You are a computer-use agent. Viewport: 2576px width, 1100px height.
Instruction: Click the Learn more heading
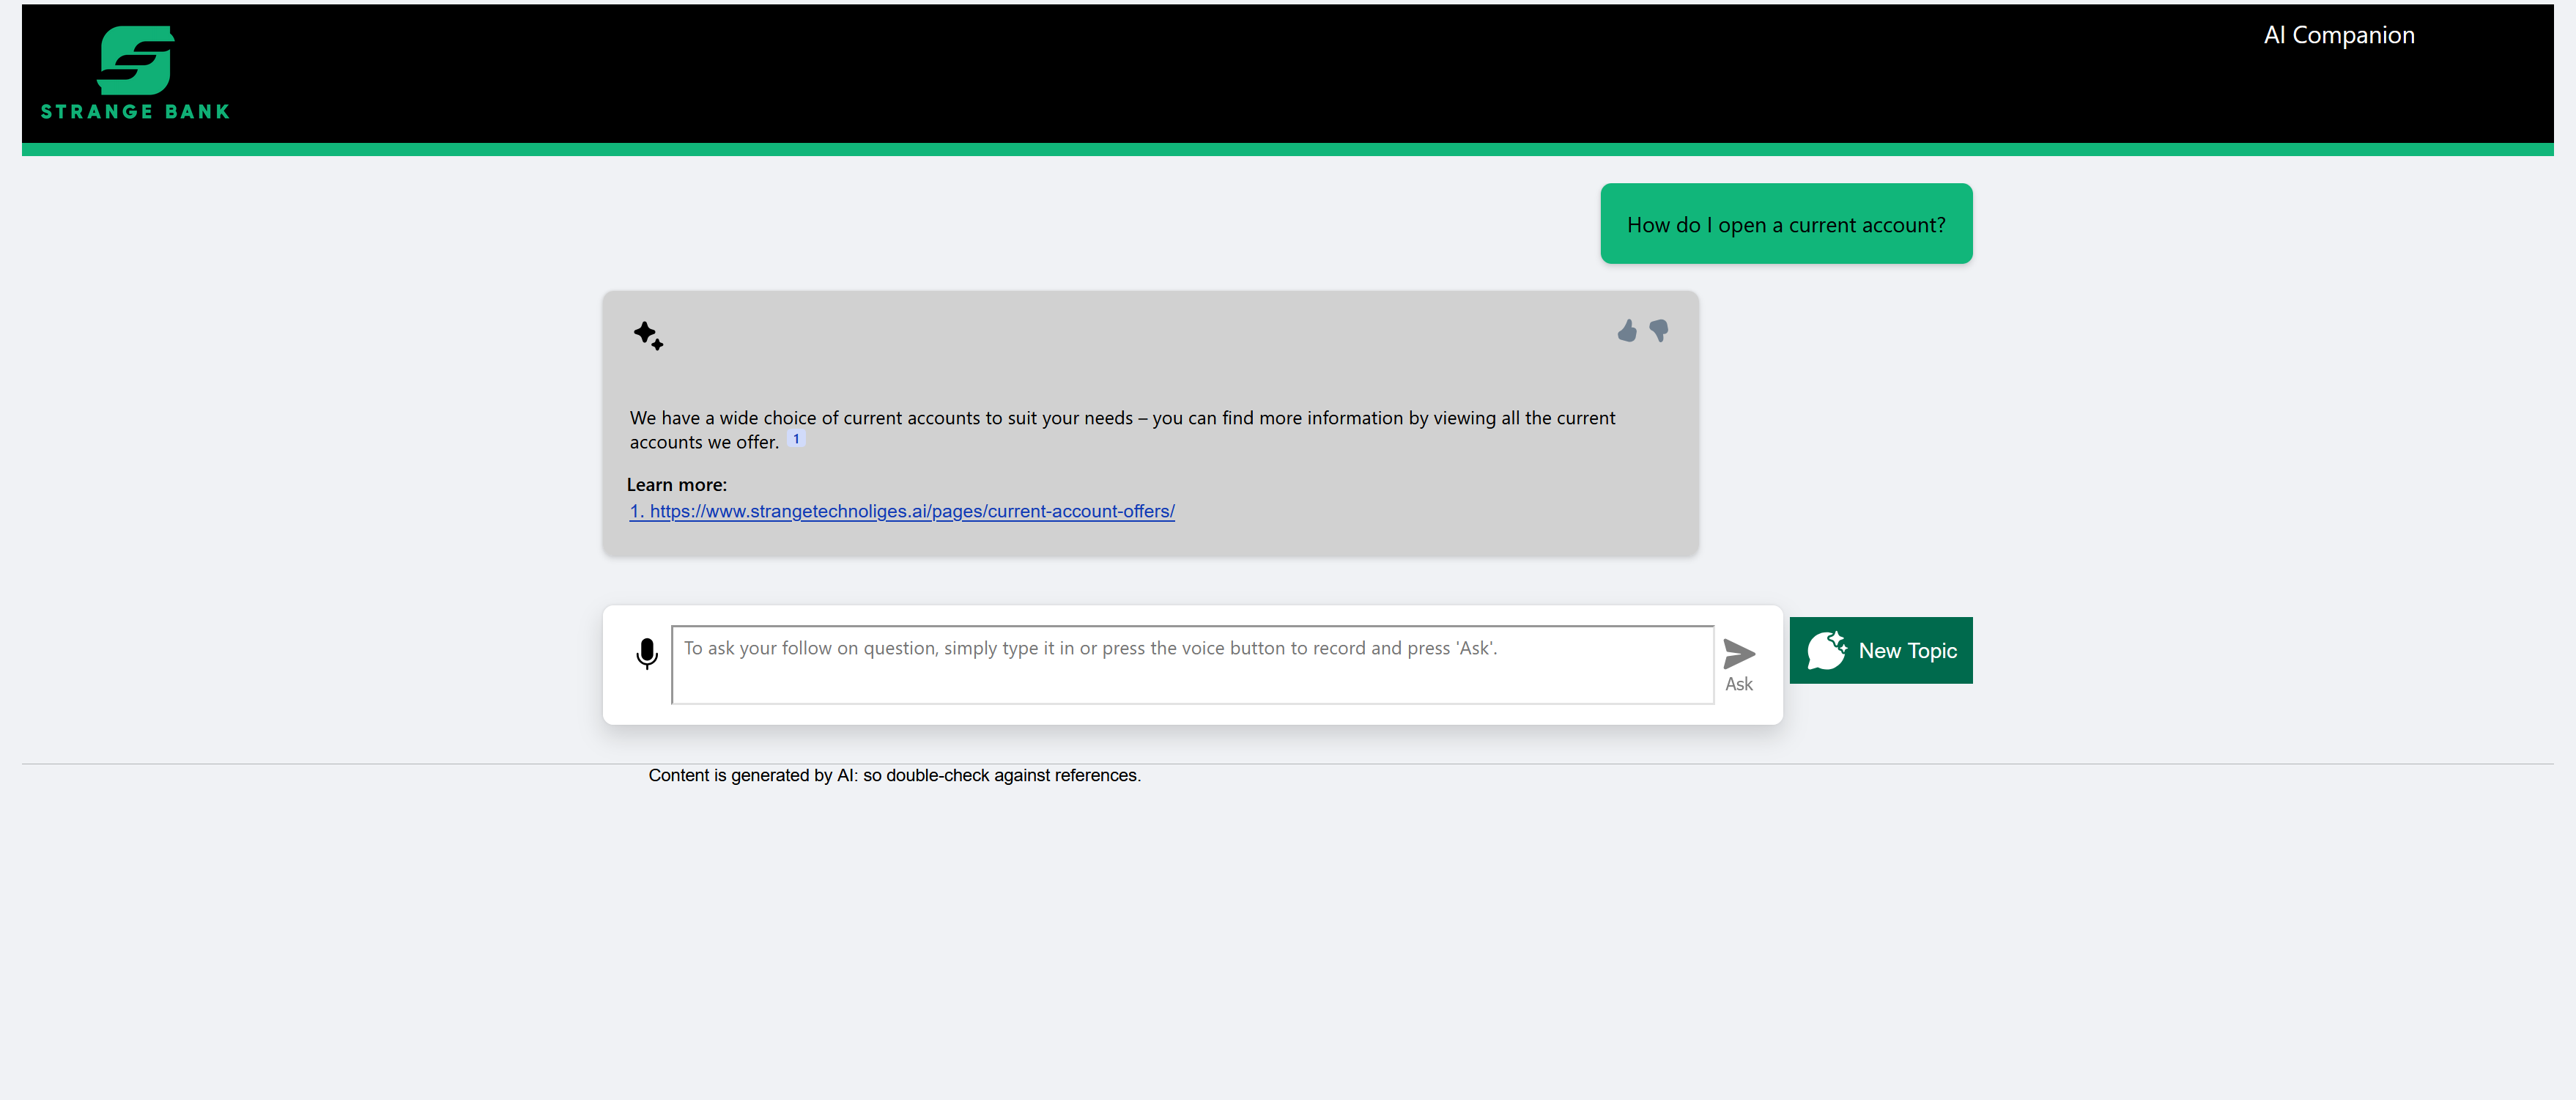point(677,485)
